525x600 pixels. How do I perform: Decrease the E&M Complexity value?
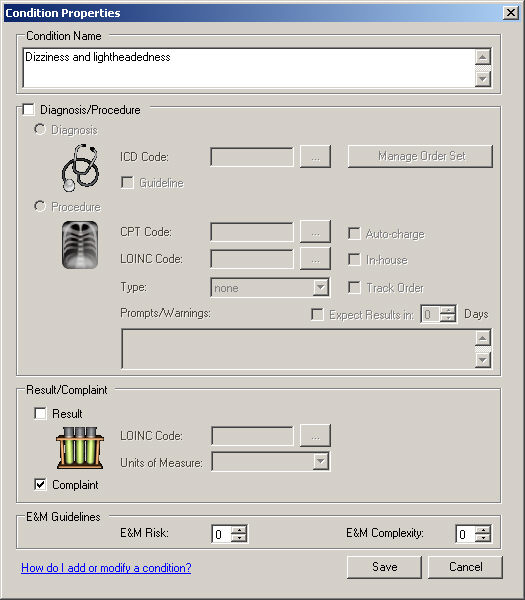484,538
